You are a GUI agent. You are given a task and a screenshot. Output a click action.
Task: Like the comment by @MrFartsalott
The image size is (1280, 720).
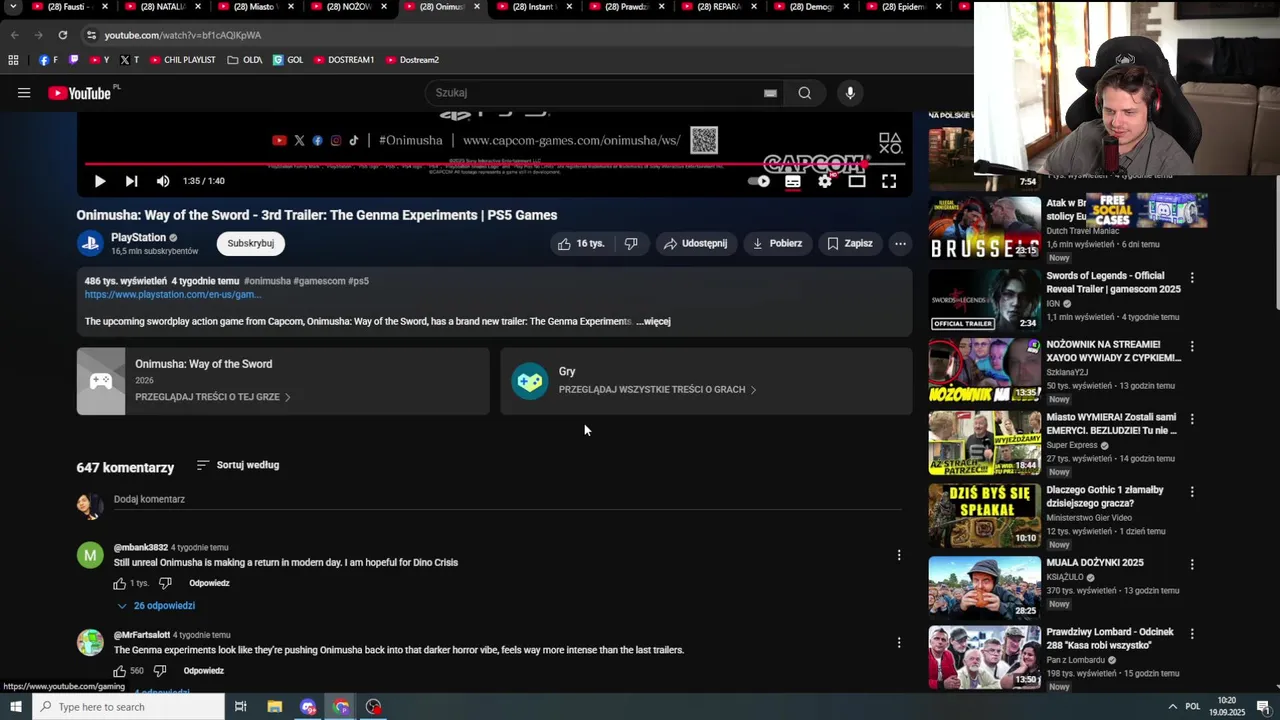(x=120, y=671)
